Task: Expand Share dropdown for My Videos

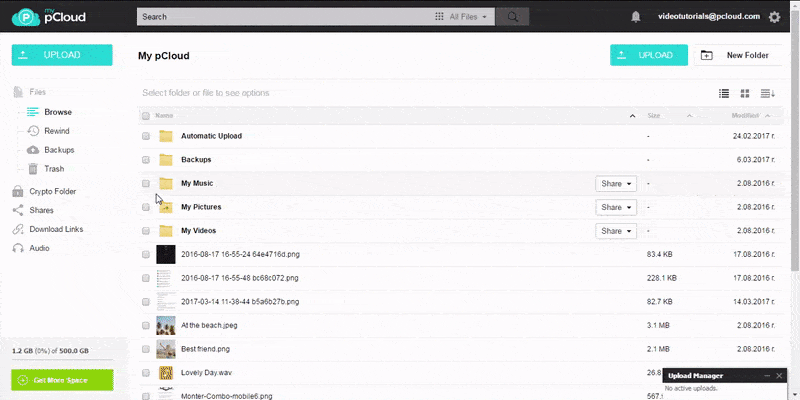Action: click(x=616, y=231)
